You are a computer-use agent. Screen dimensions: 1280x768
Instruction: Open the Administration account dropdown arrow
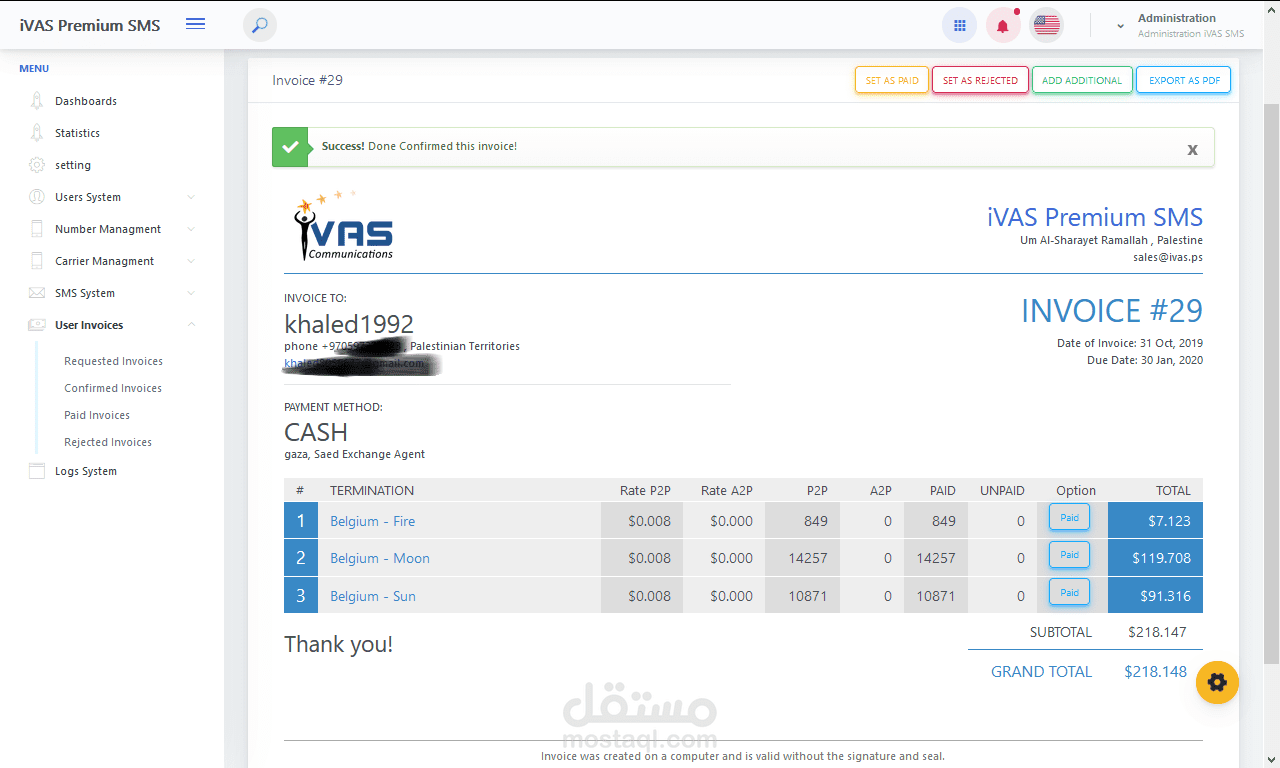[1120, 27]
